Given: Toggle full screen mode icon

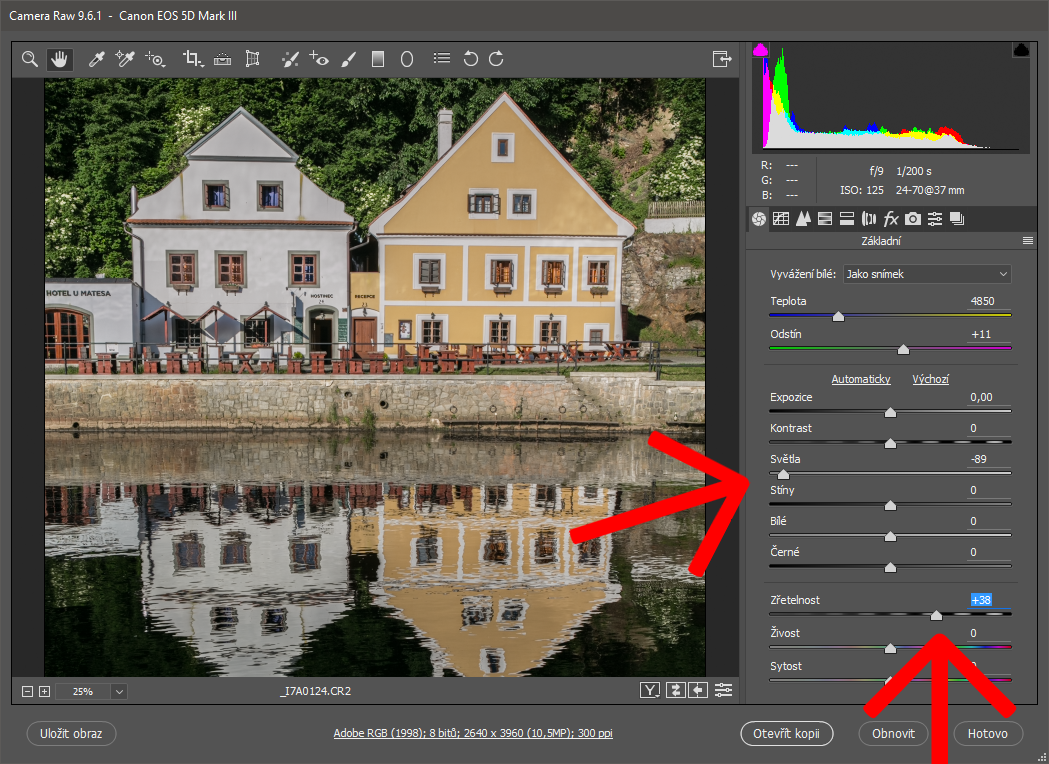Looking at the screenshot, I should pyautogui.click(x=721, y=59).
